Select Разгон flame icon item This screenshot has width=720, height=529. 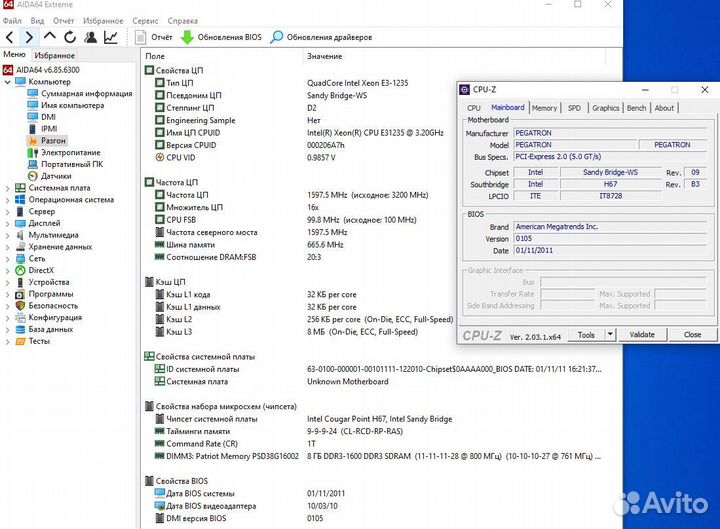point(33,141)
